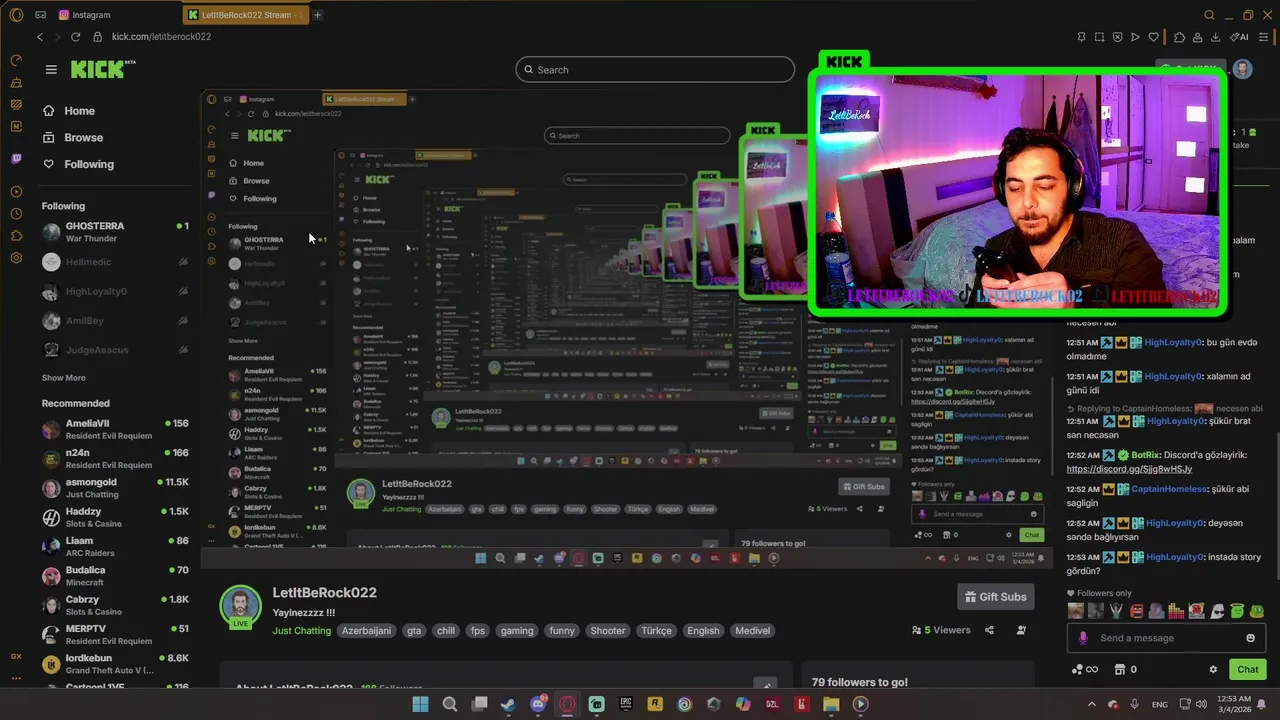
Task: Click the main Kick search field
Action: pos(655,70)
